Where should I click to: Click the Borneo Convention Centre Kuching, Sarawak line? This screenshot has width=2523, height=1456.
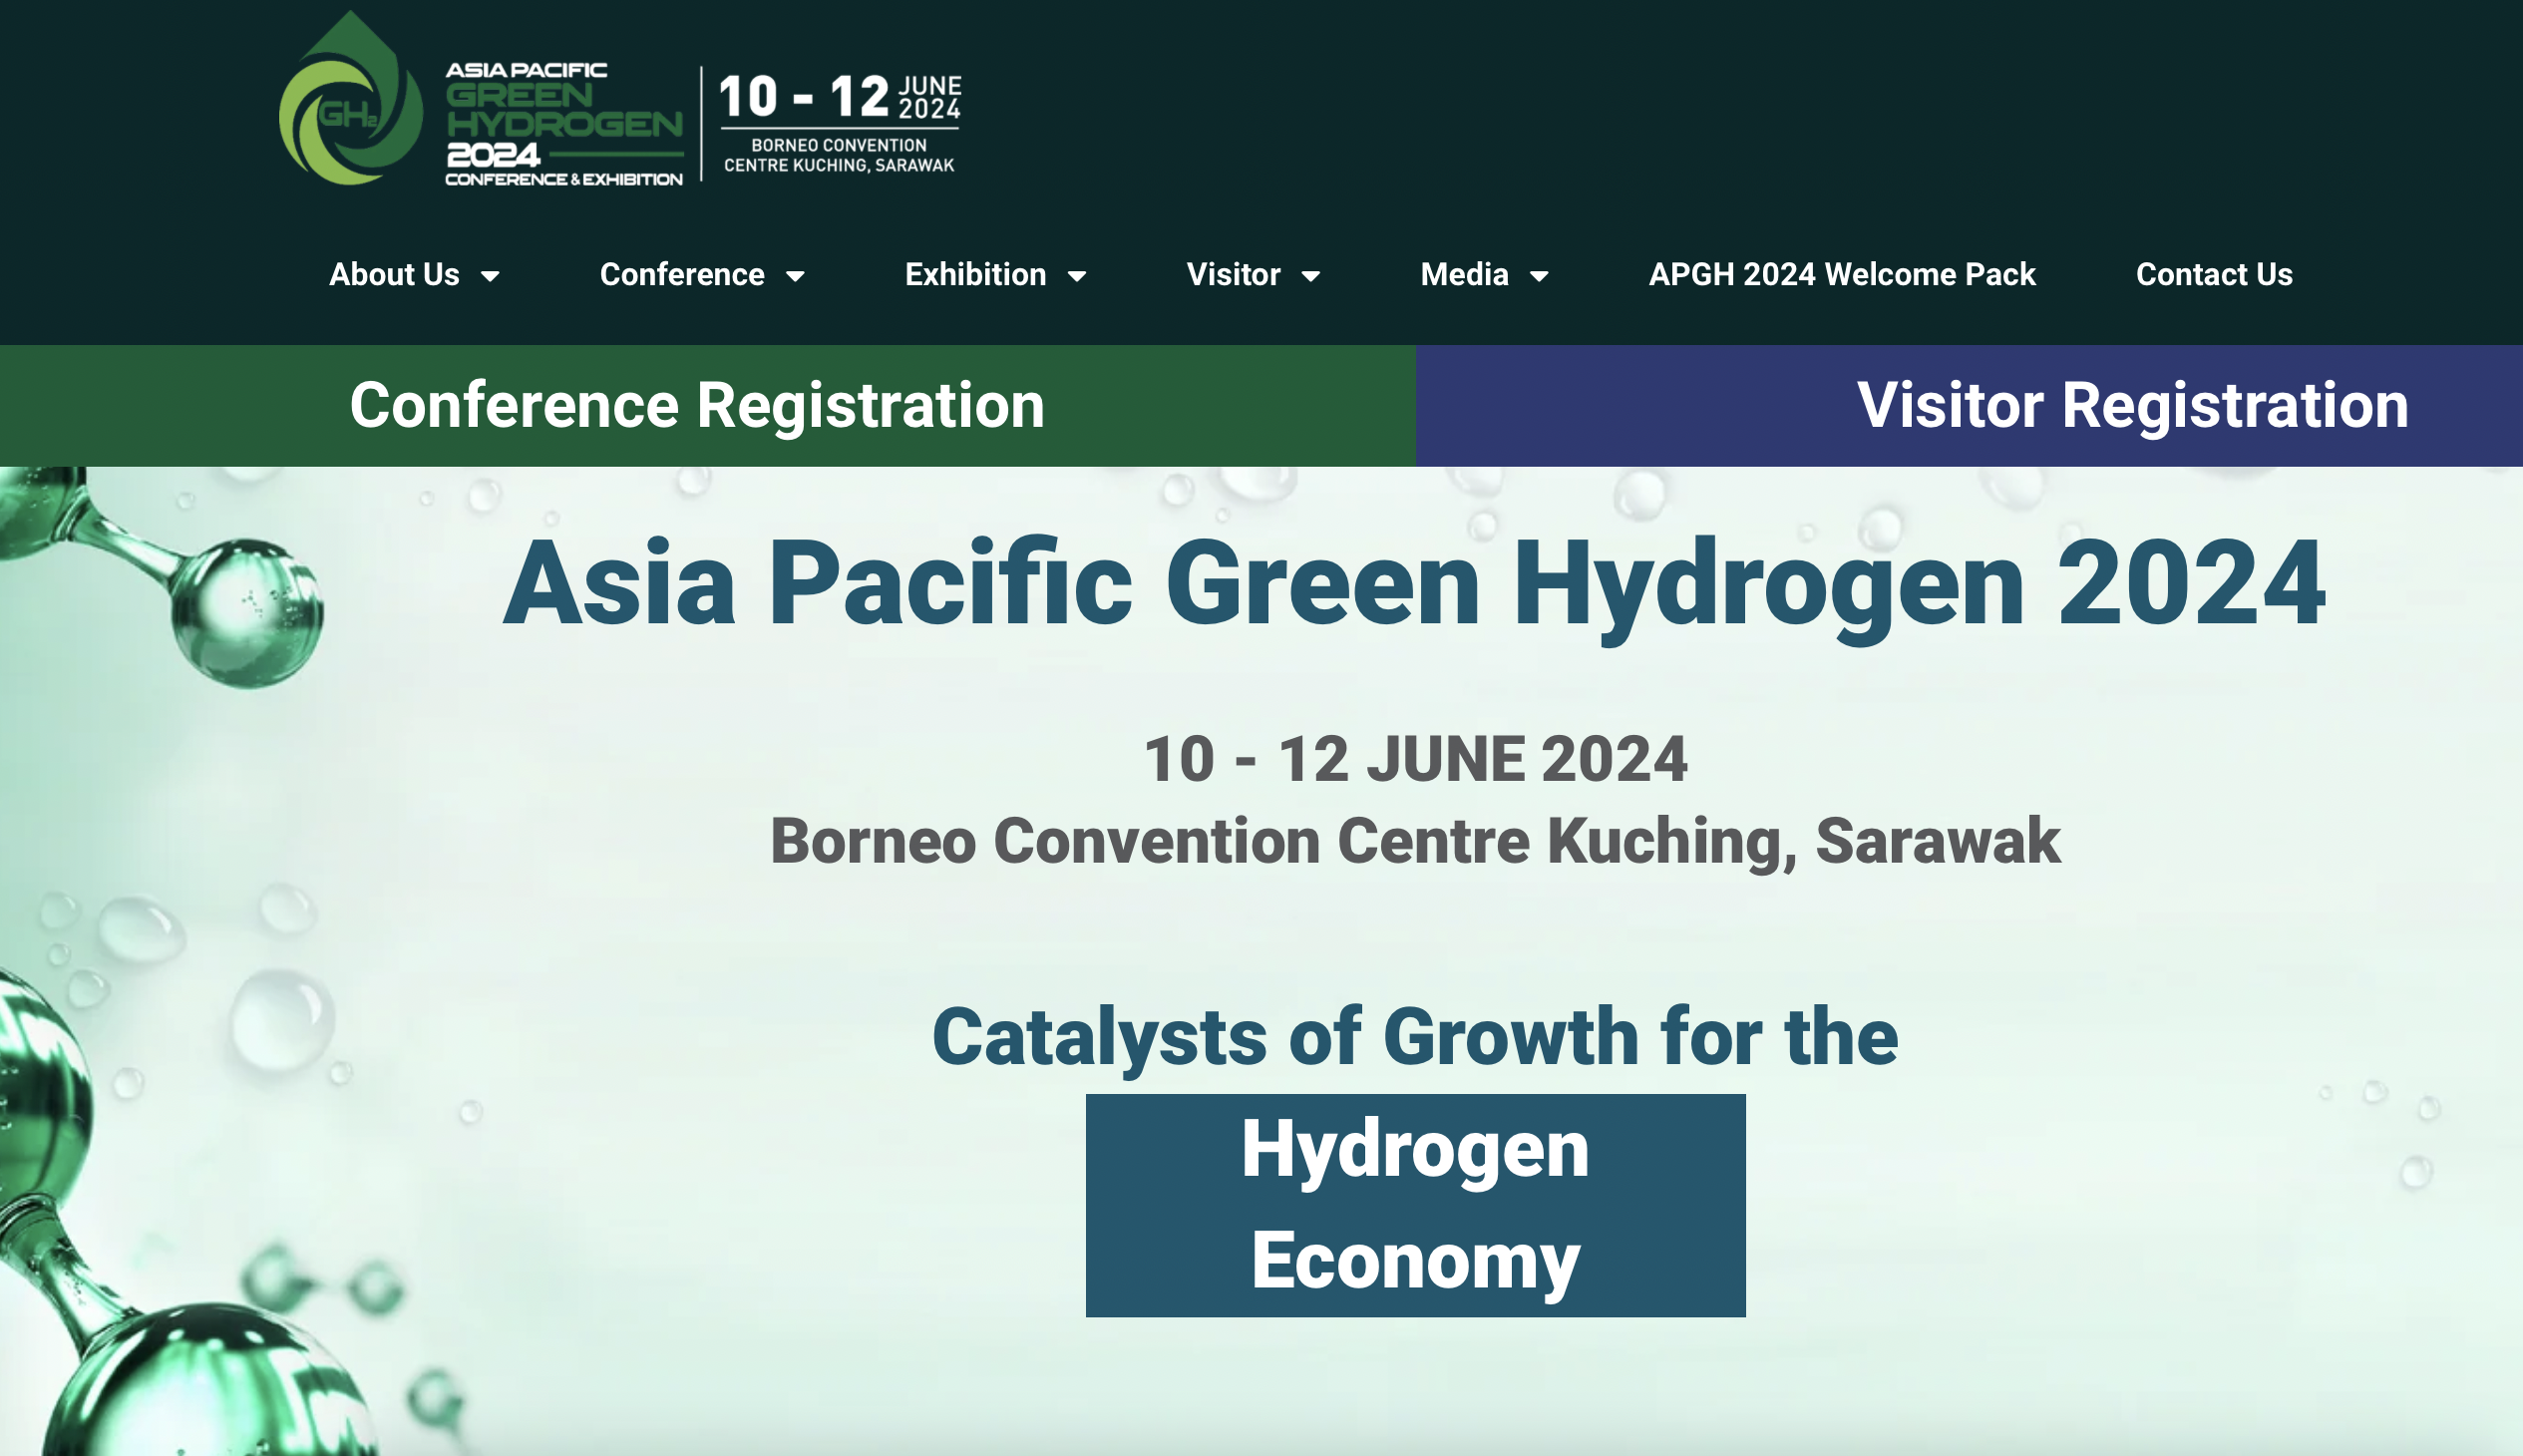click(1415, 841)
